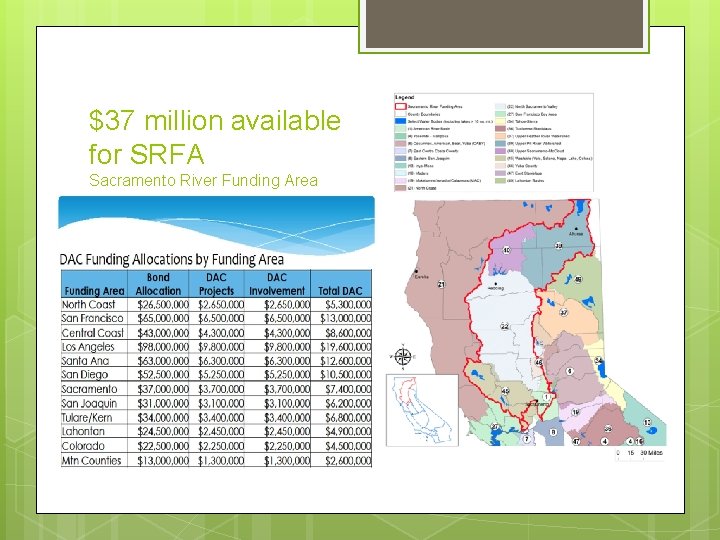
Task: Click Central Coast bond allocation "$43,000,000"
Action: [163, 333]
